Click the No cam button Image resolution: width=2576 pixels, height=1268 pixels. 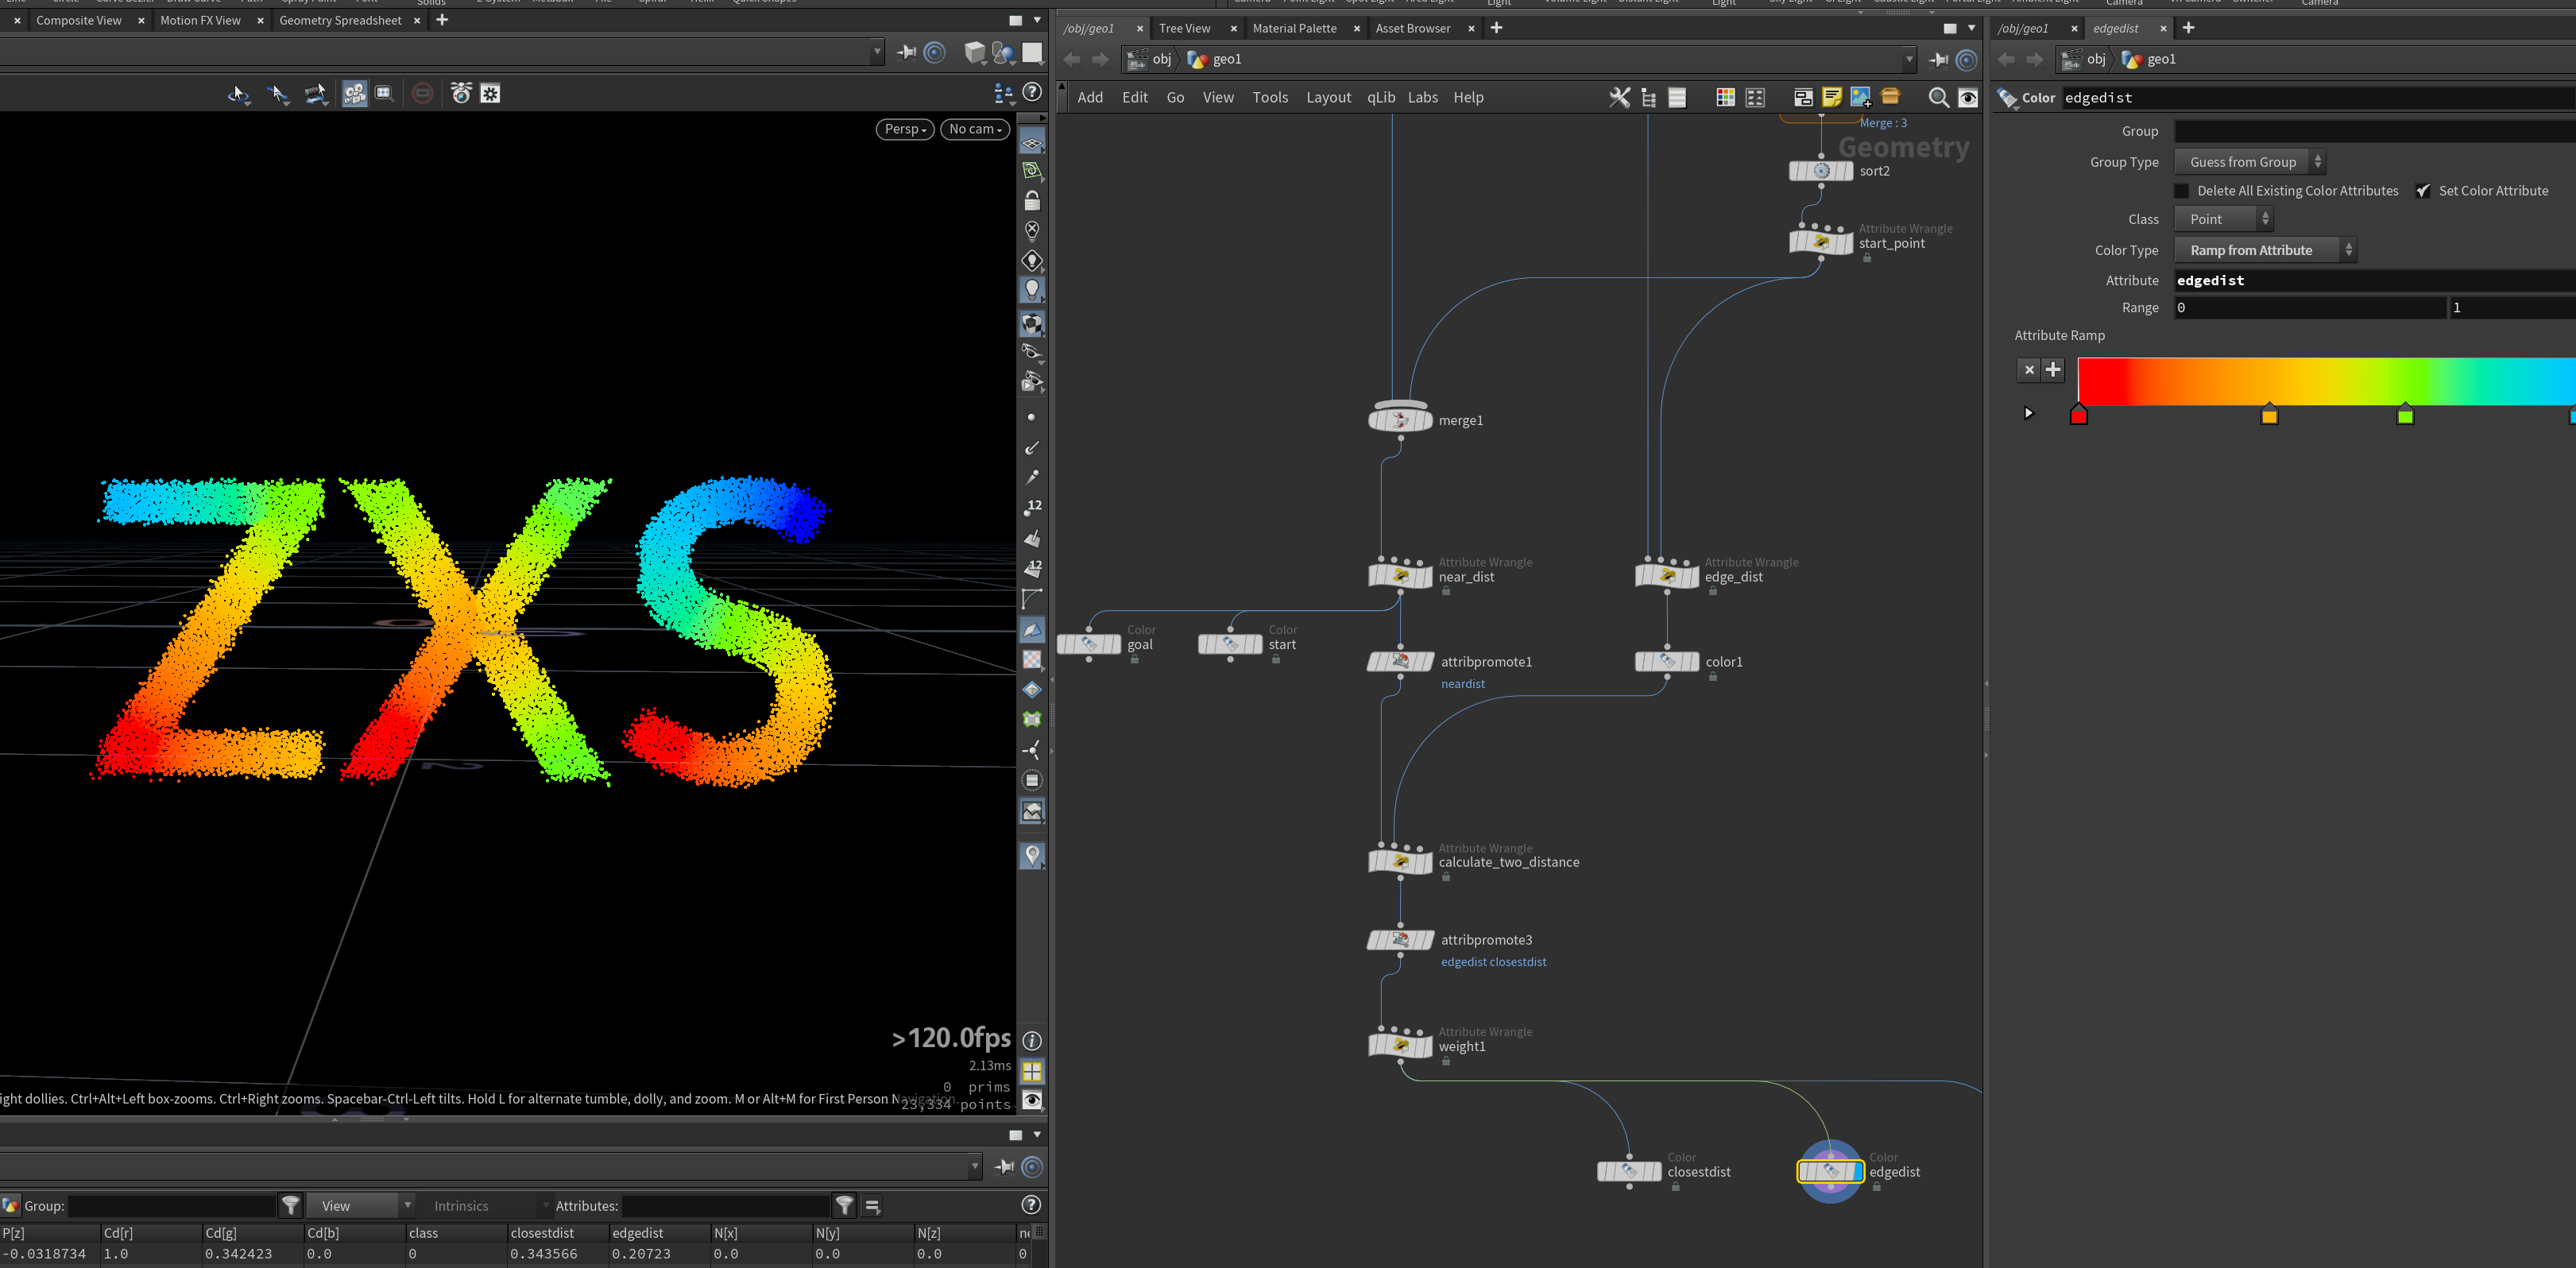[x=975, y=129]
